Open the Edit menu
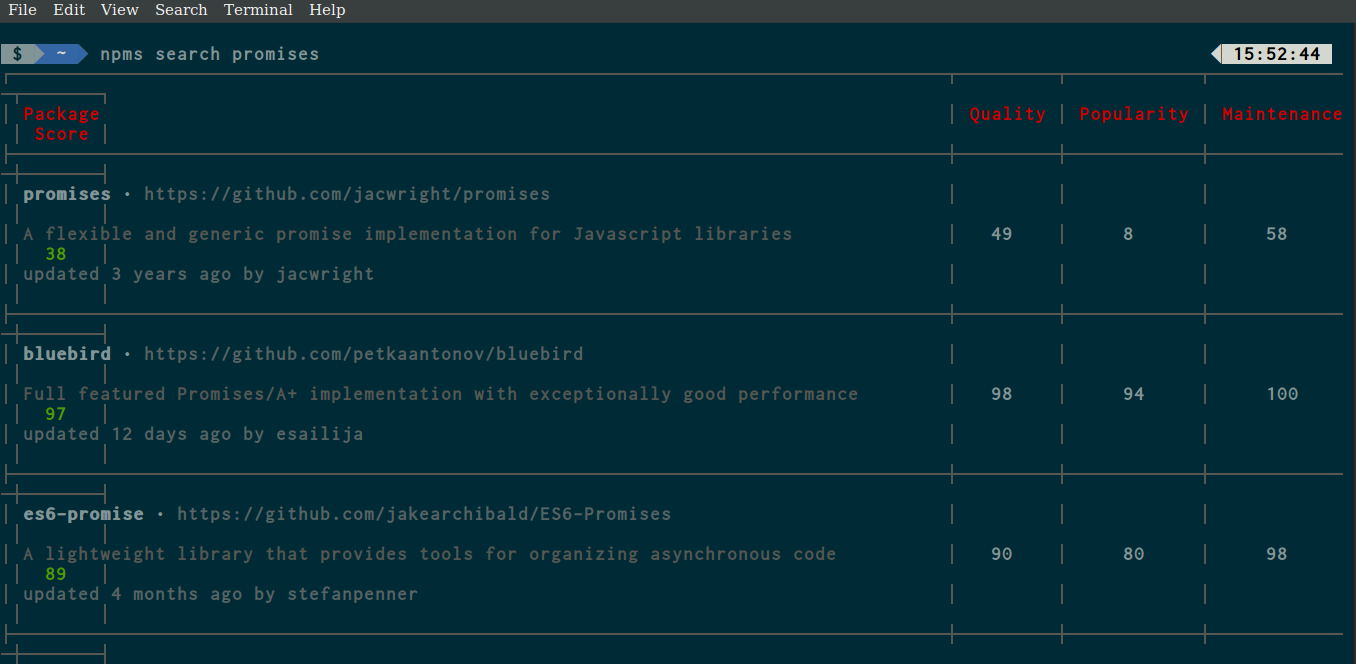This screenshot has height=664, width=1356. [x=69, y=10]
